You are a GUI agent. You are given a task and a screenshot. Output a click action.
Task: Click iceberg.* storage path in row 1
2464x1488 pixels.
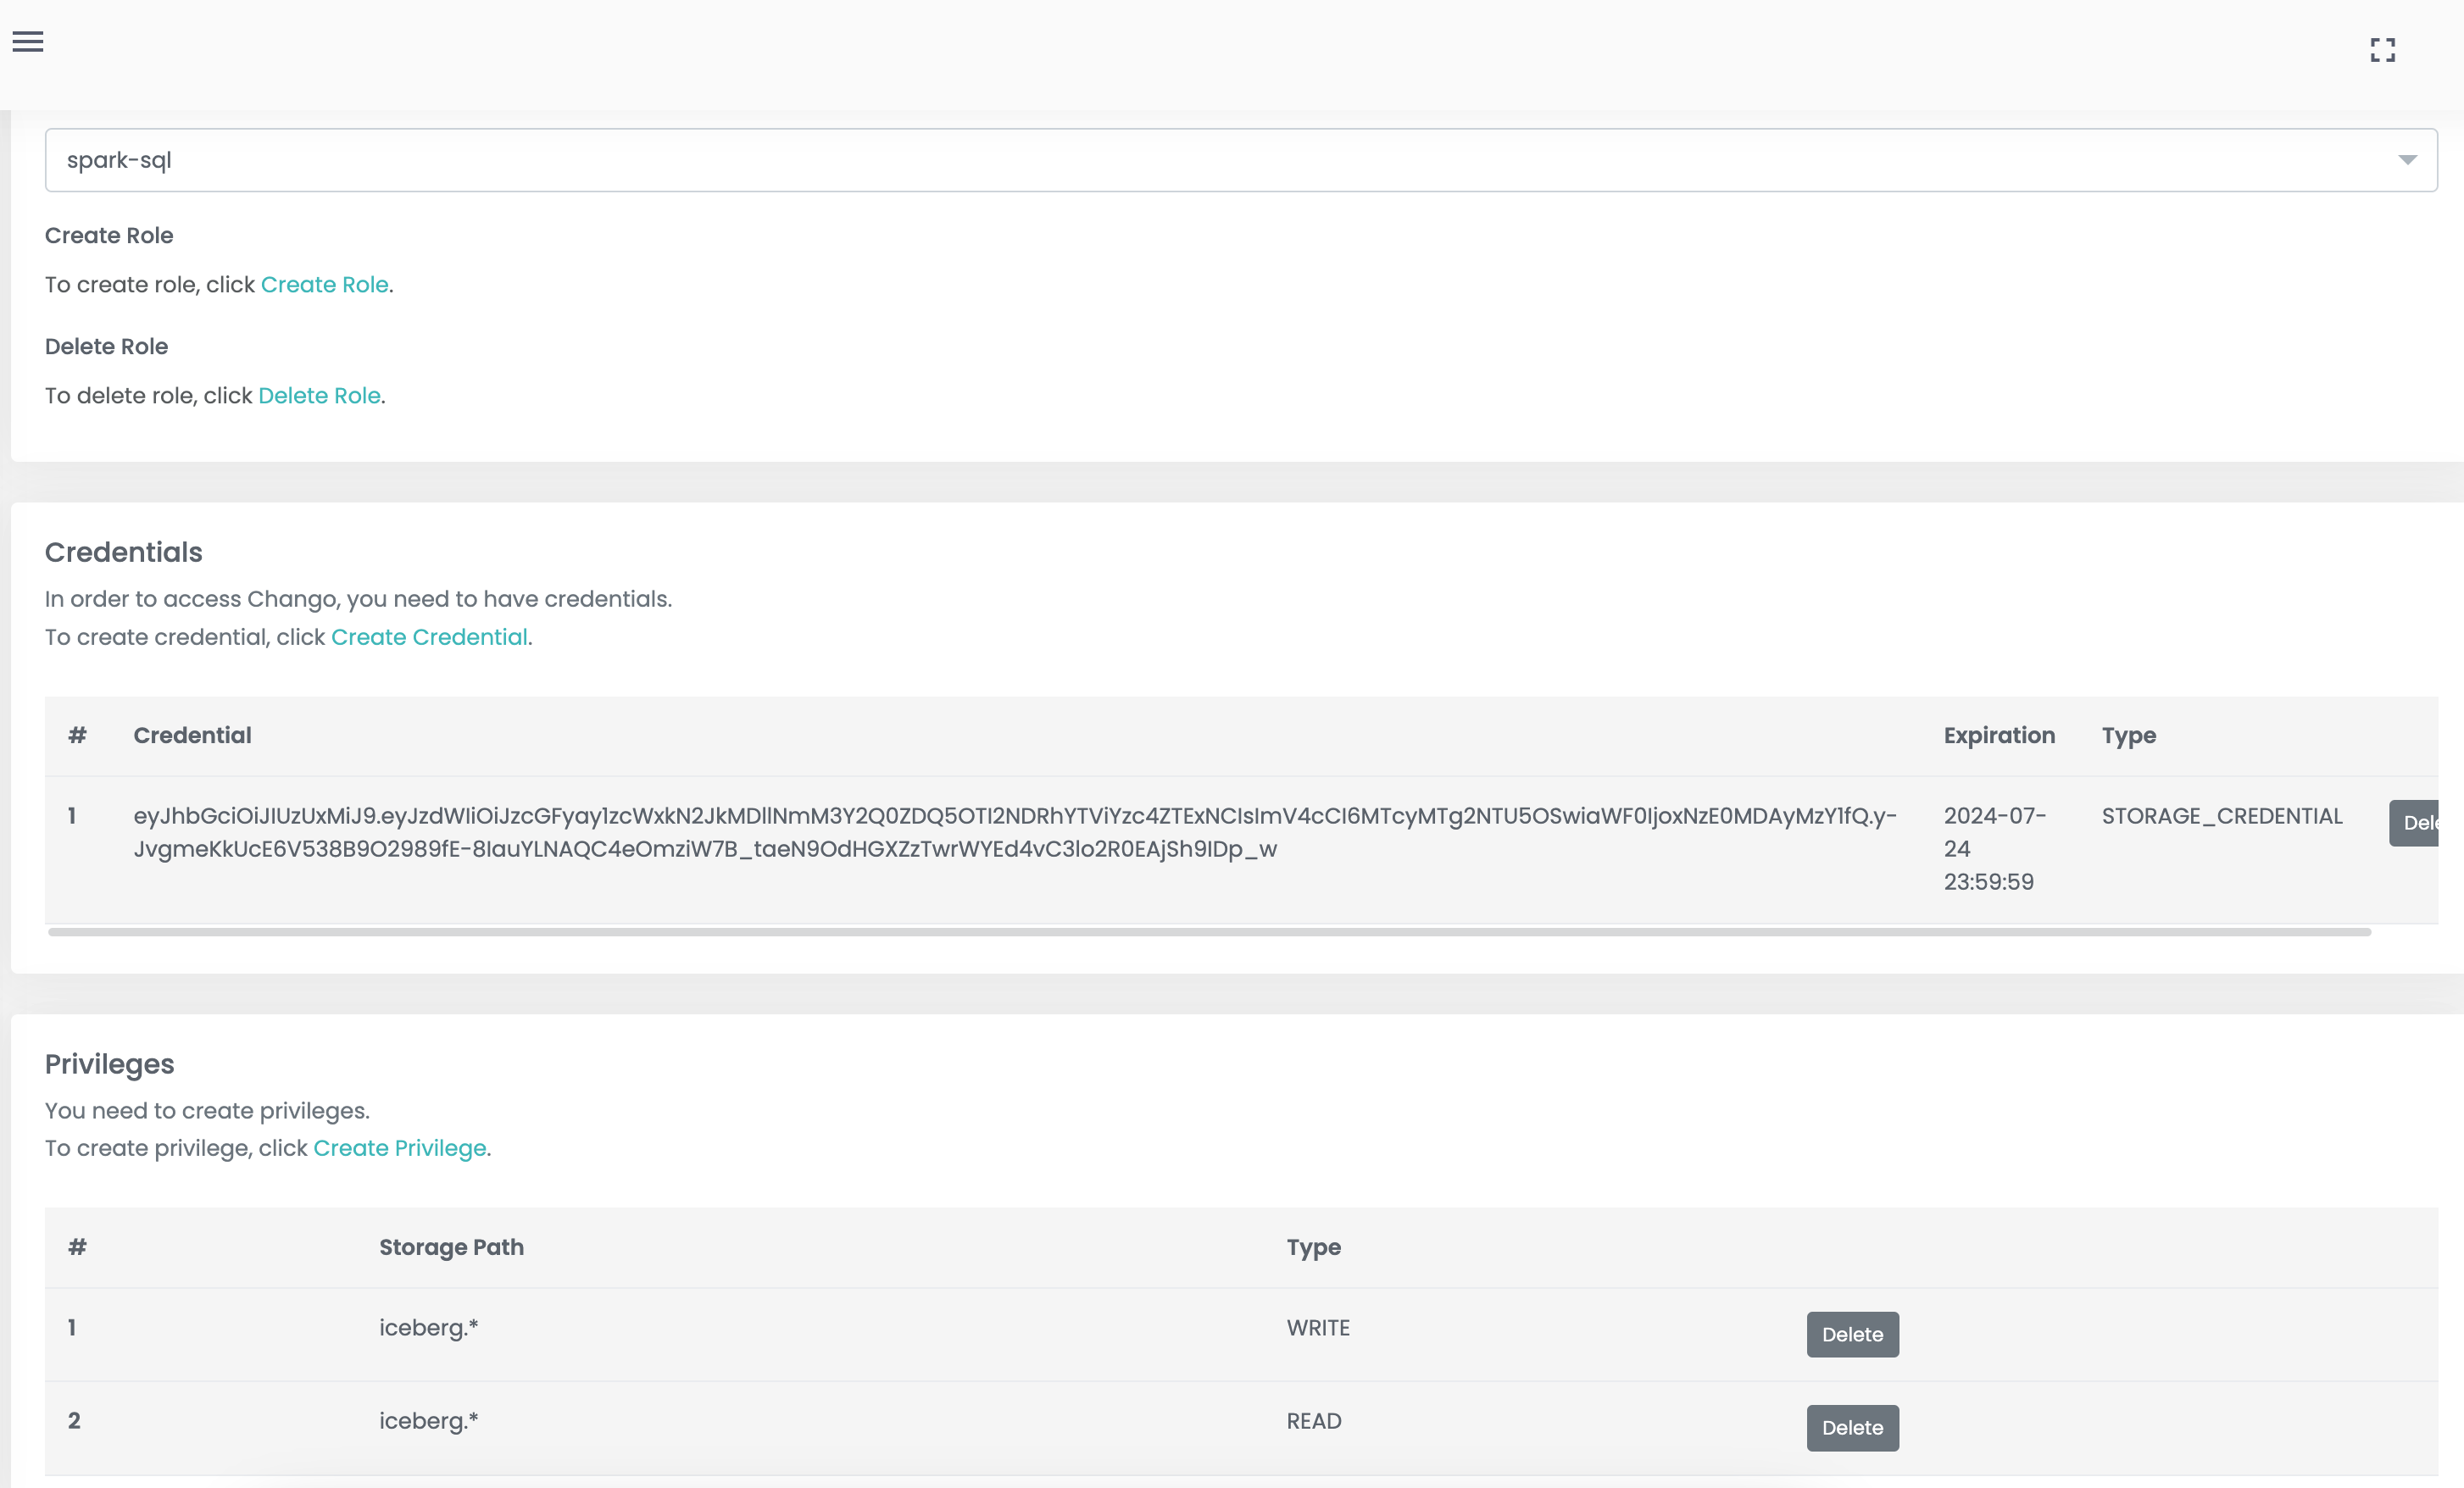click(x=428, y=1328)
